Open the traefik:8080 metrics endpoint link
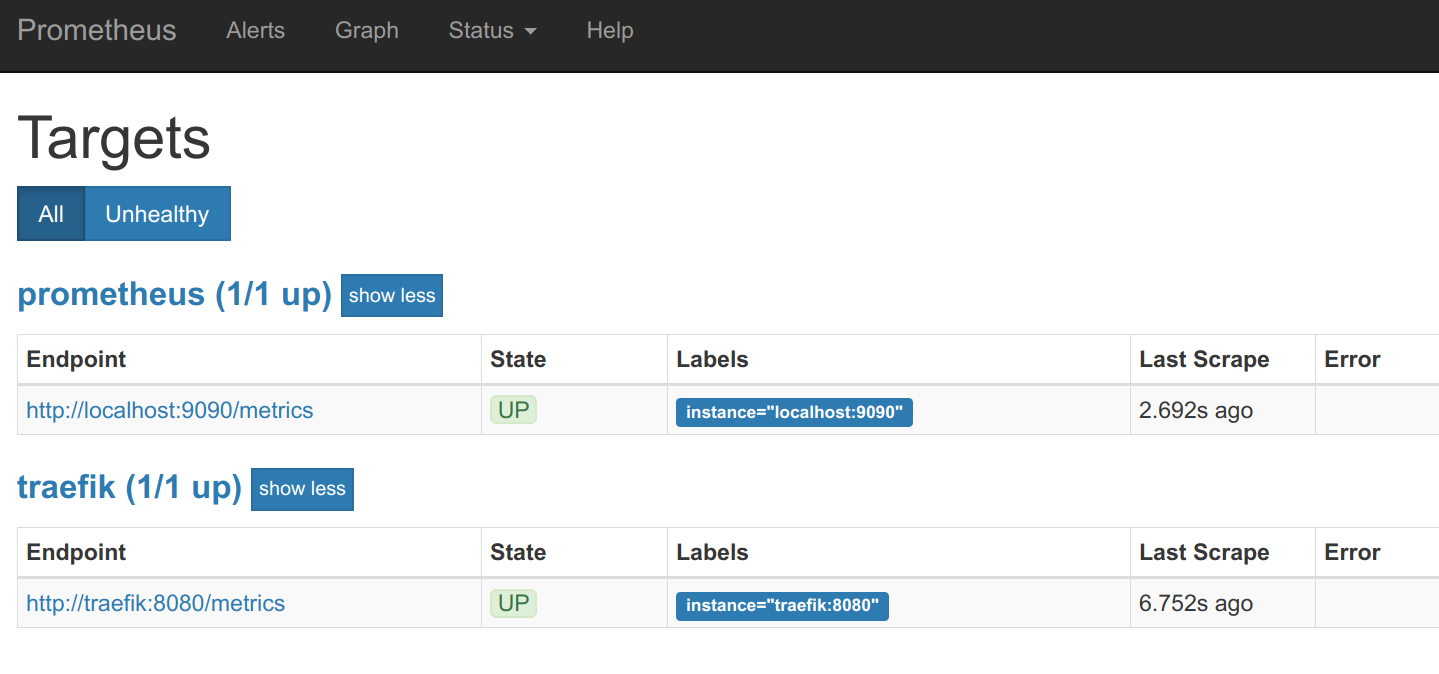 click(x=155, y=603)
